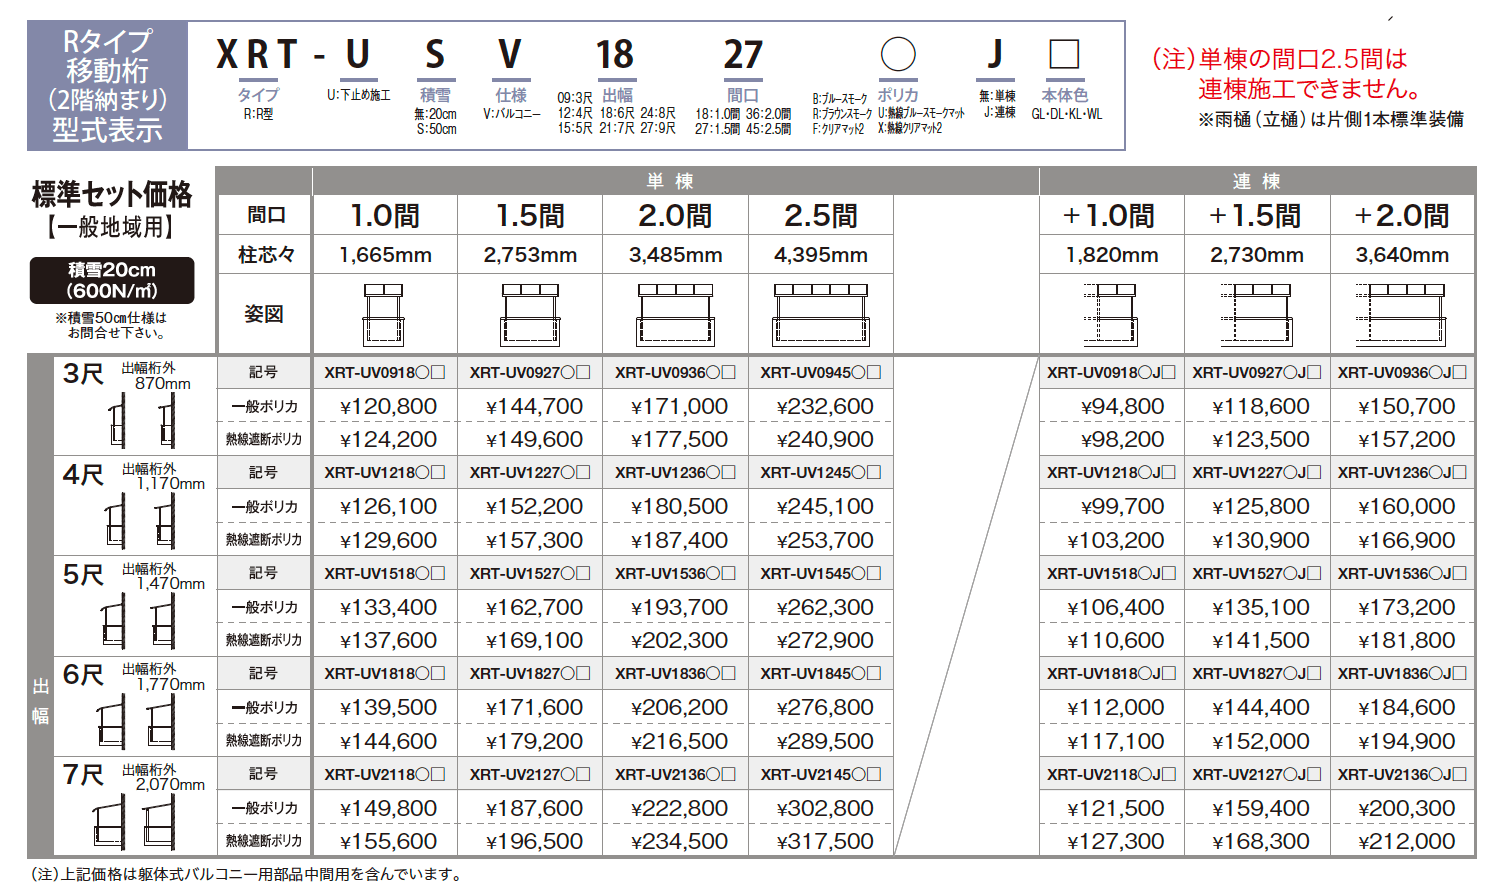Click the 積雪20cm (600N/㎡) black badge

[112, 281]
